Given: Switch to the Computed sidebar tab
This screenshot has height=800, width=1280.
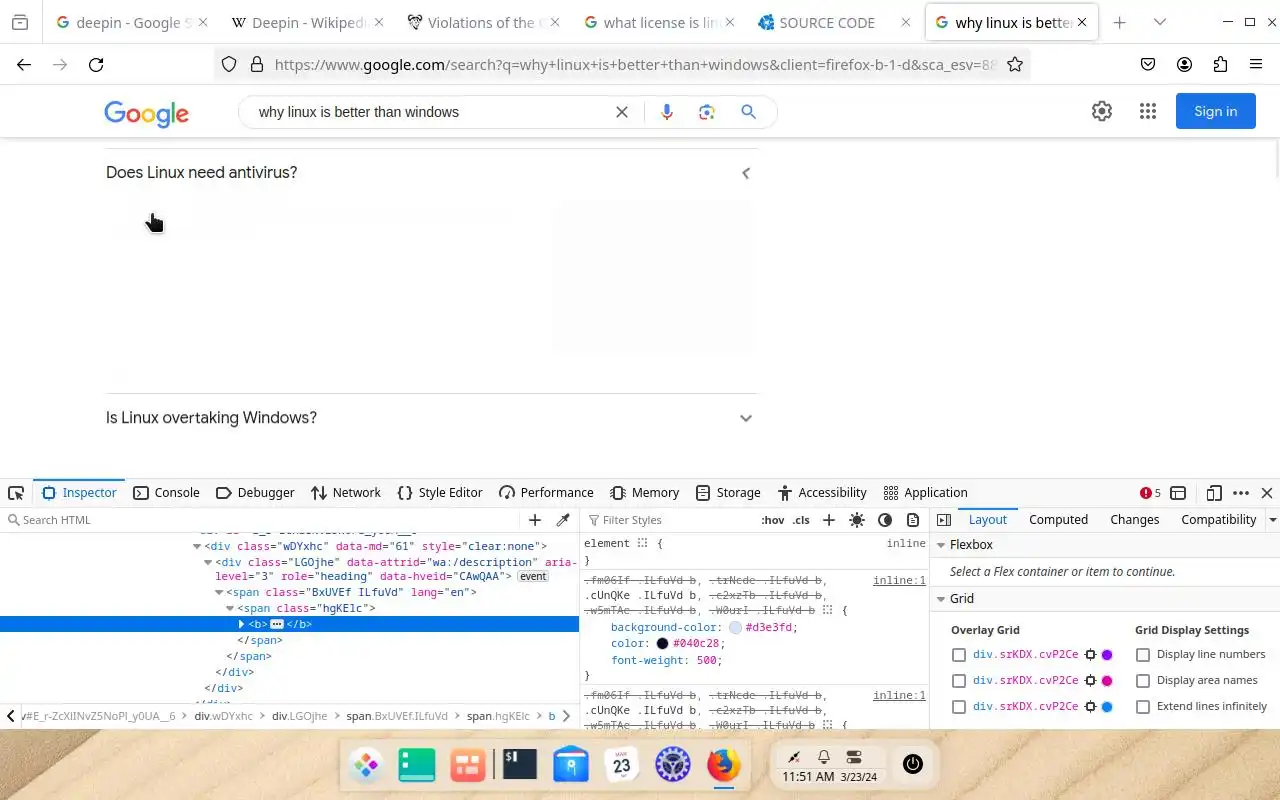Looking at the screenshot, I should [x=1058, y=520].
